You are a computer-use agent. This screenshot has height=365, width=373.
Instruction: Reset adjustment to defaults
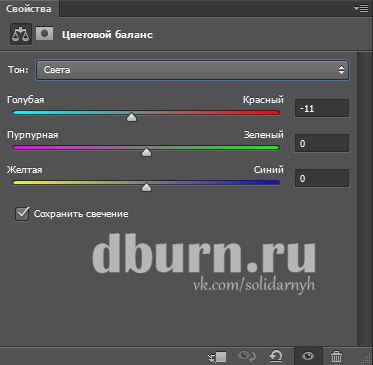[x=276, y=356]
